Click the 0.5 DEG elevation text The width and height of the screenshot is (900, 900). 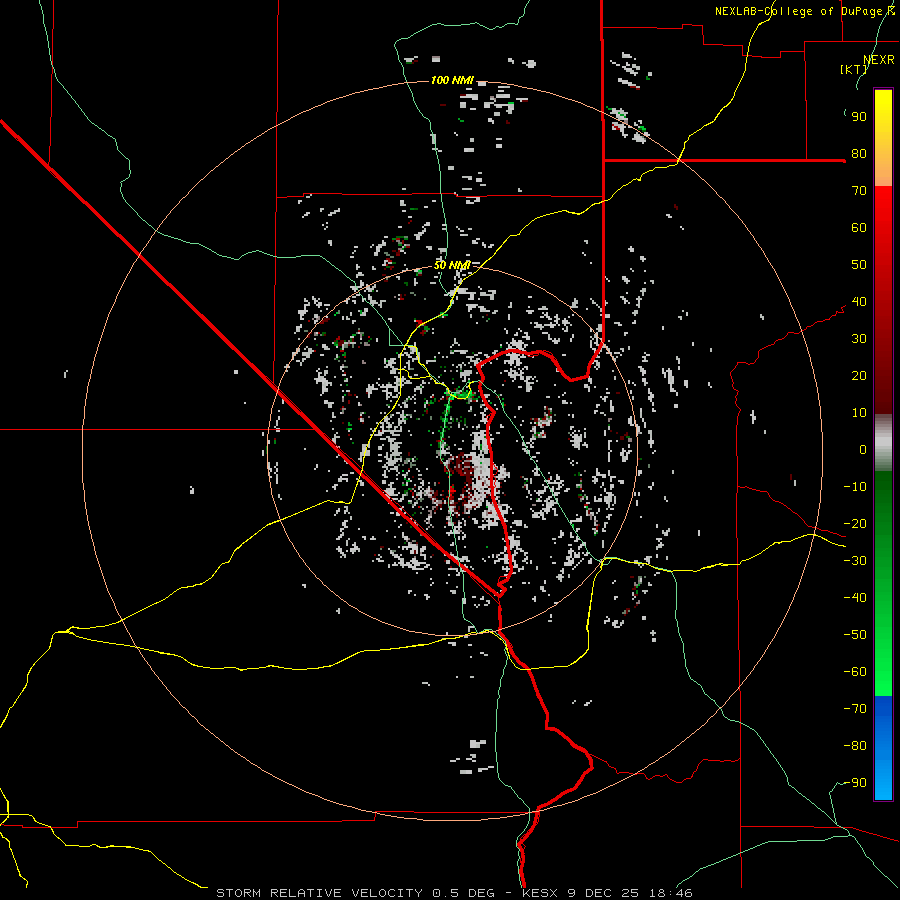click(463, 893)
